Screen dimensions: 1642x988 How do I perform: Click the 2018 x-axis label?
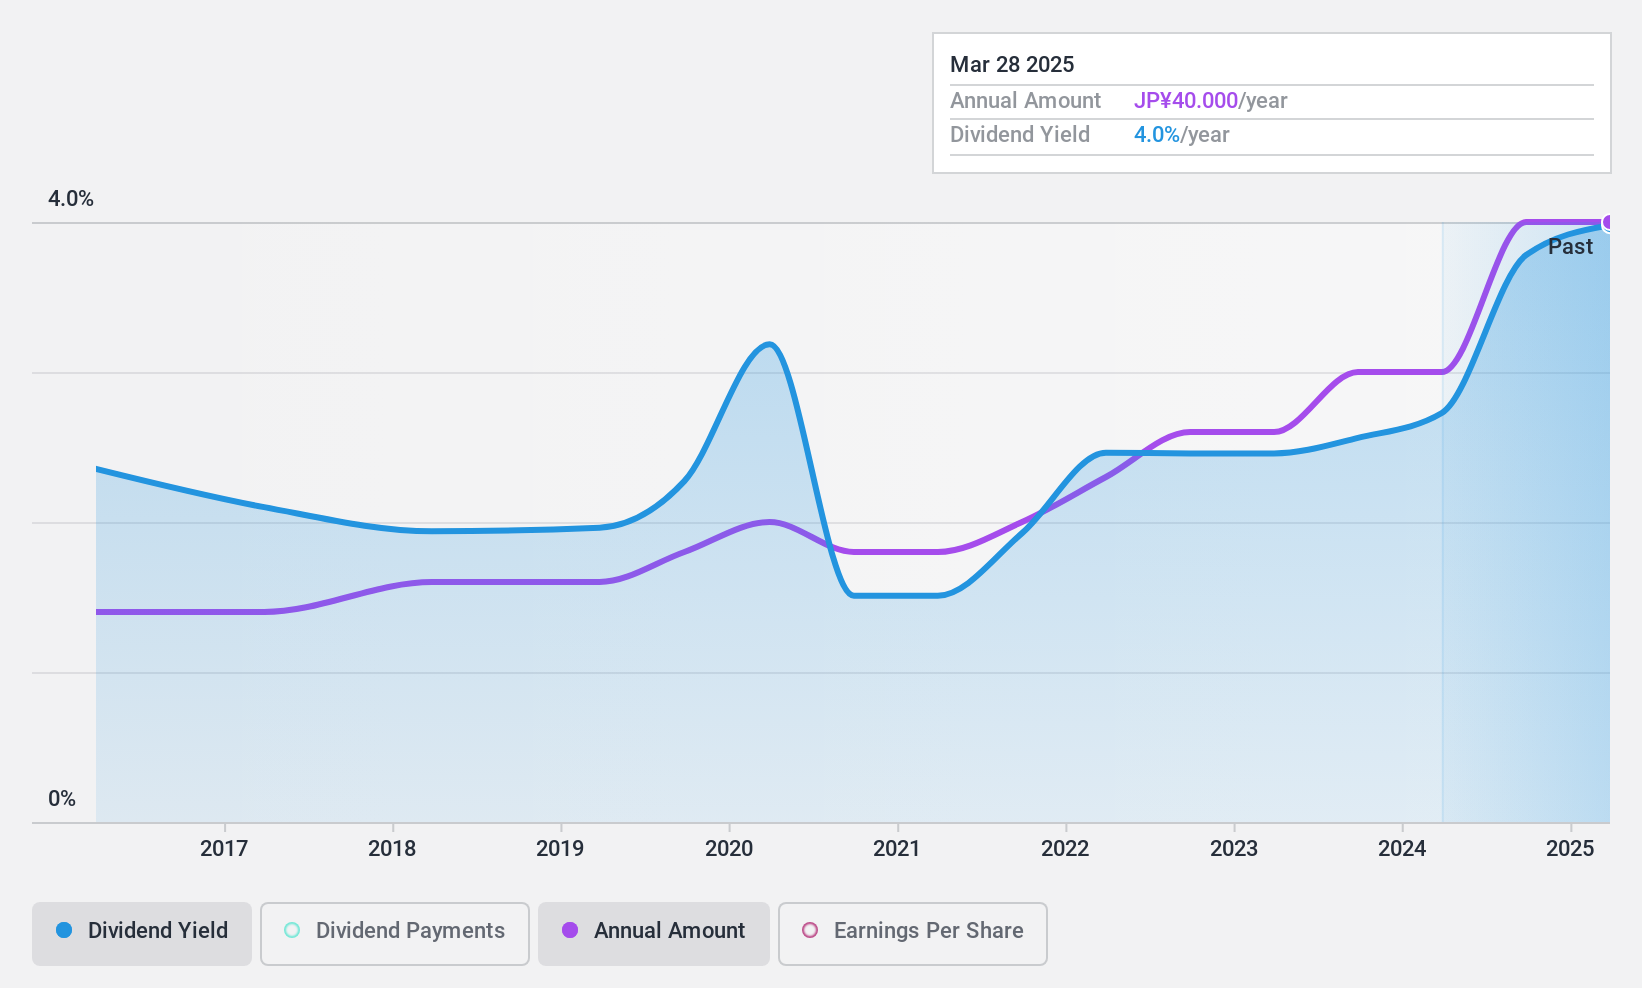[x=392, y=849]
